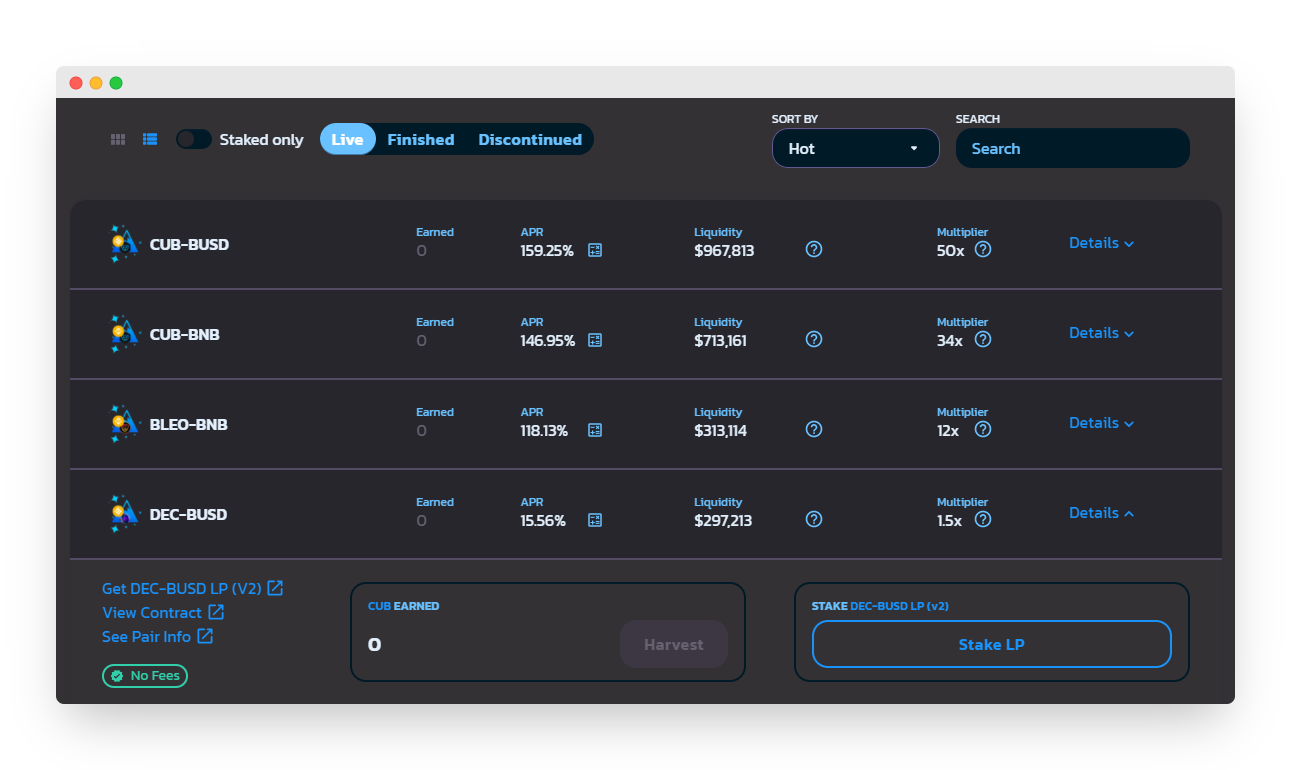Click the No Fees badge

(145, 676)
